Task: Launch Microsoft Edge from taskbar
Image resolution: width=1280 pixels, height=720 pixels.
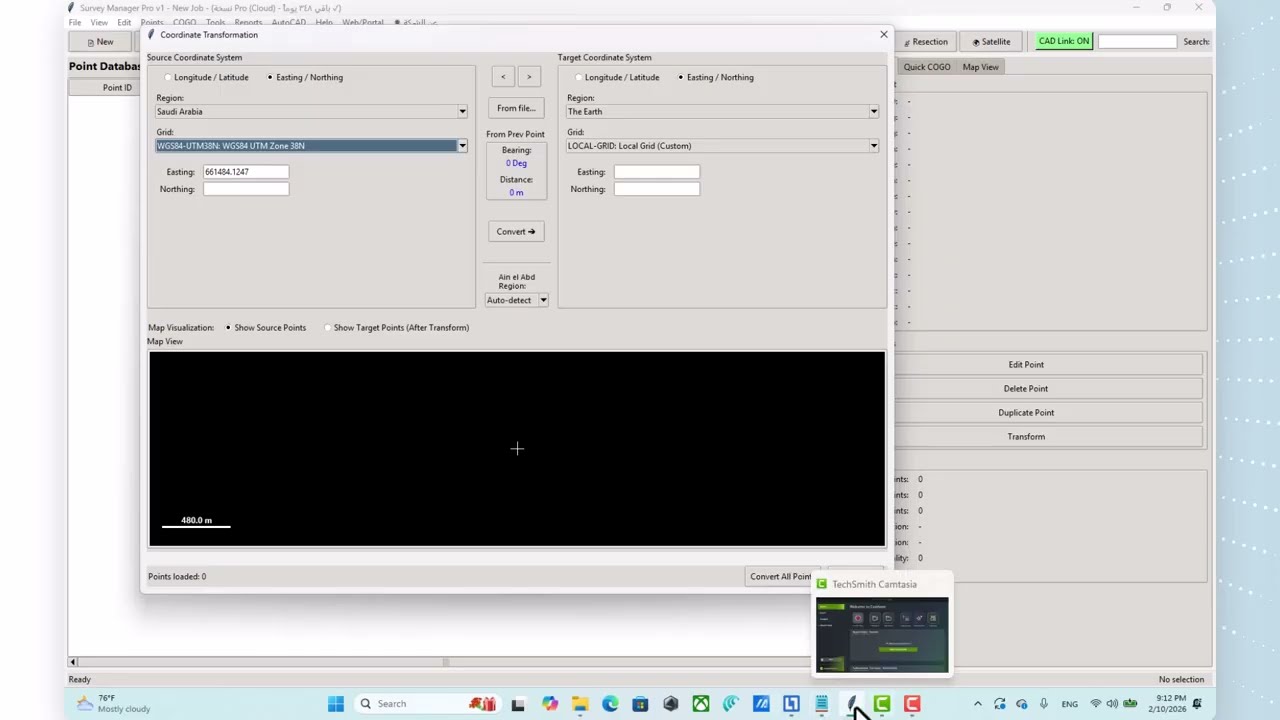Action: pos(610,704)
